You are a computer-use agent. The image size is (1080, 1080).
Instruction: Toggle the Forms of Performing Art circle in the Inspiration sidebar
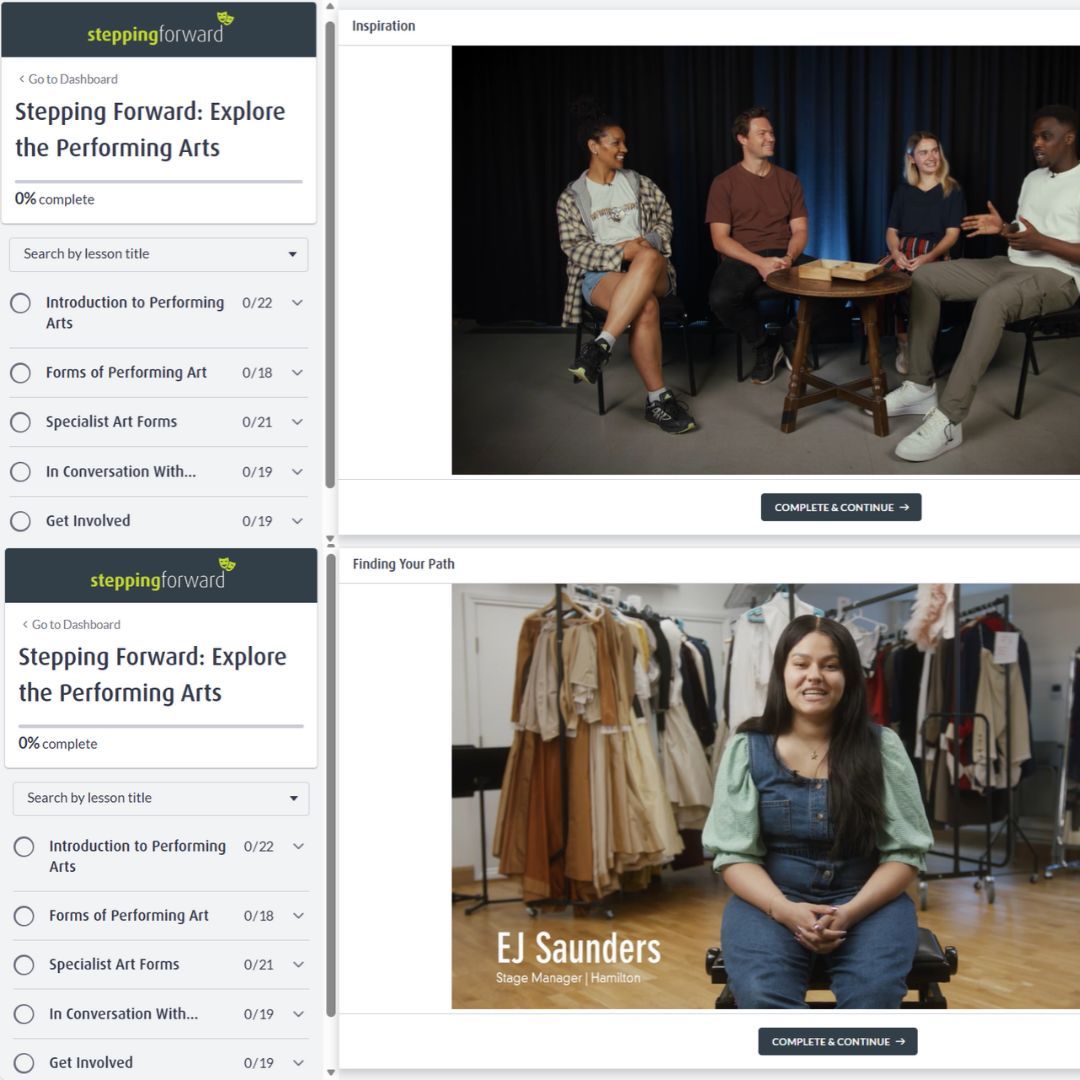tap(21, 373)
